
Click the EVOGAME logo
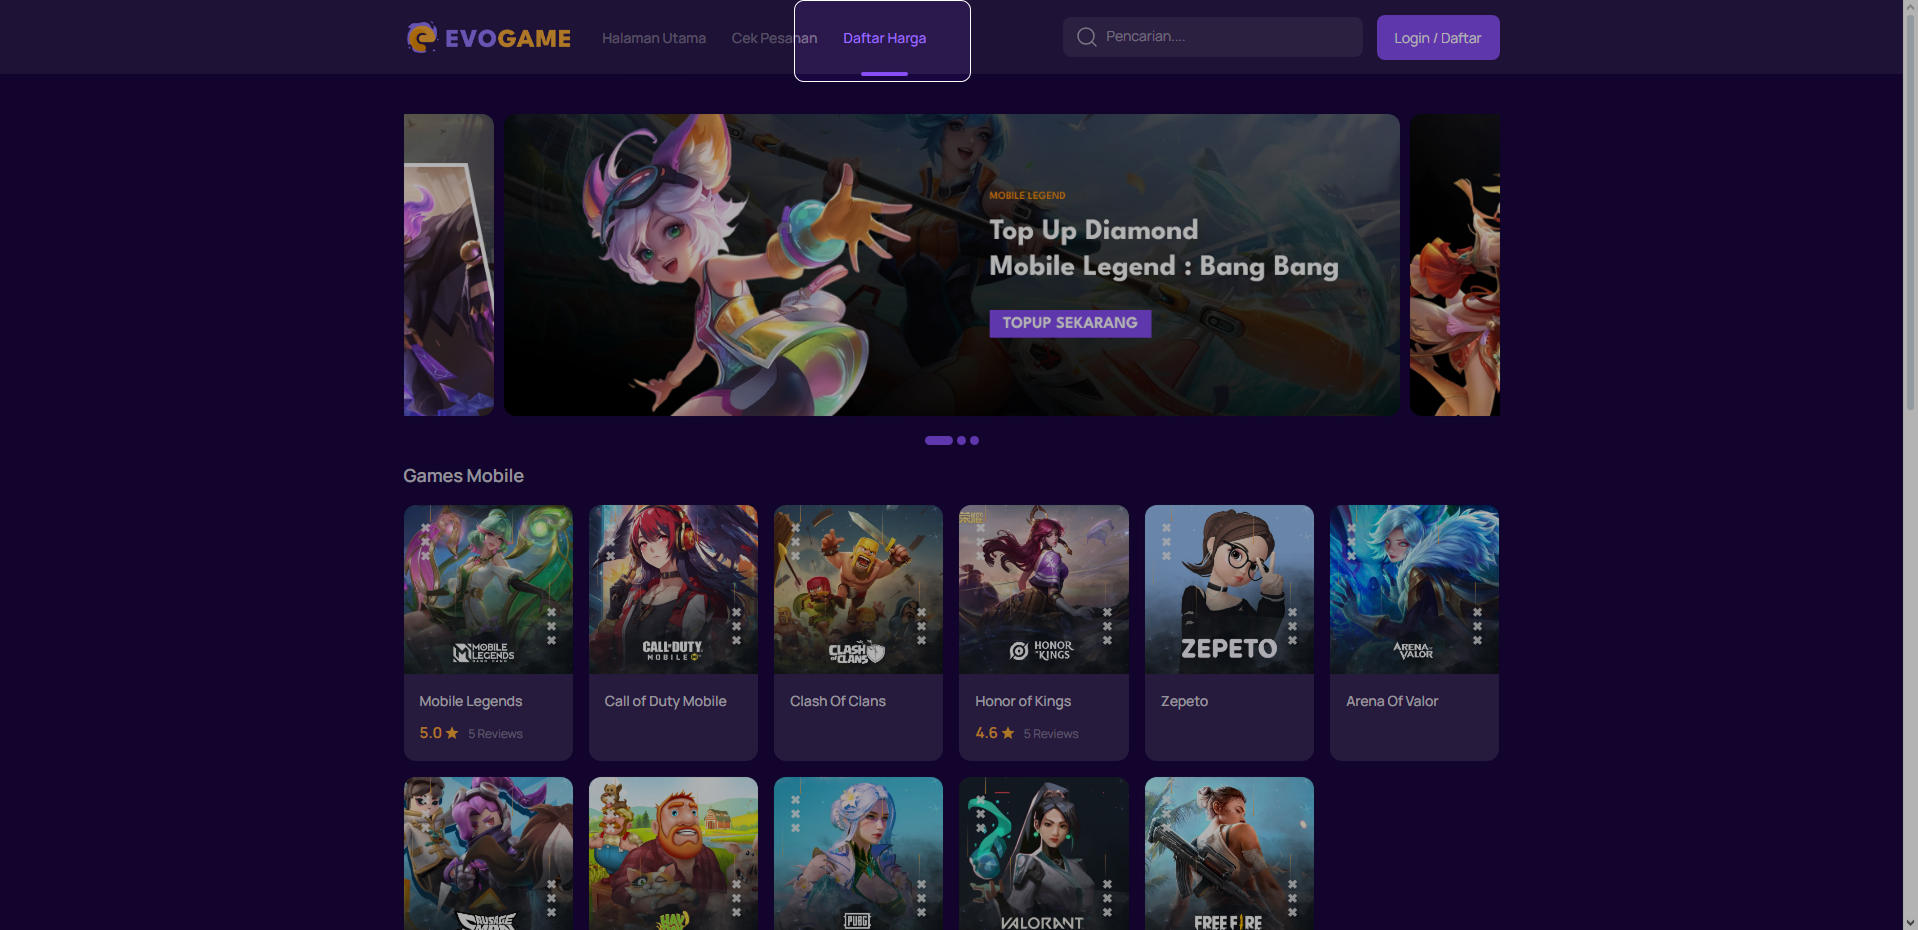[488, 38]
